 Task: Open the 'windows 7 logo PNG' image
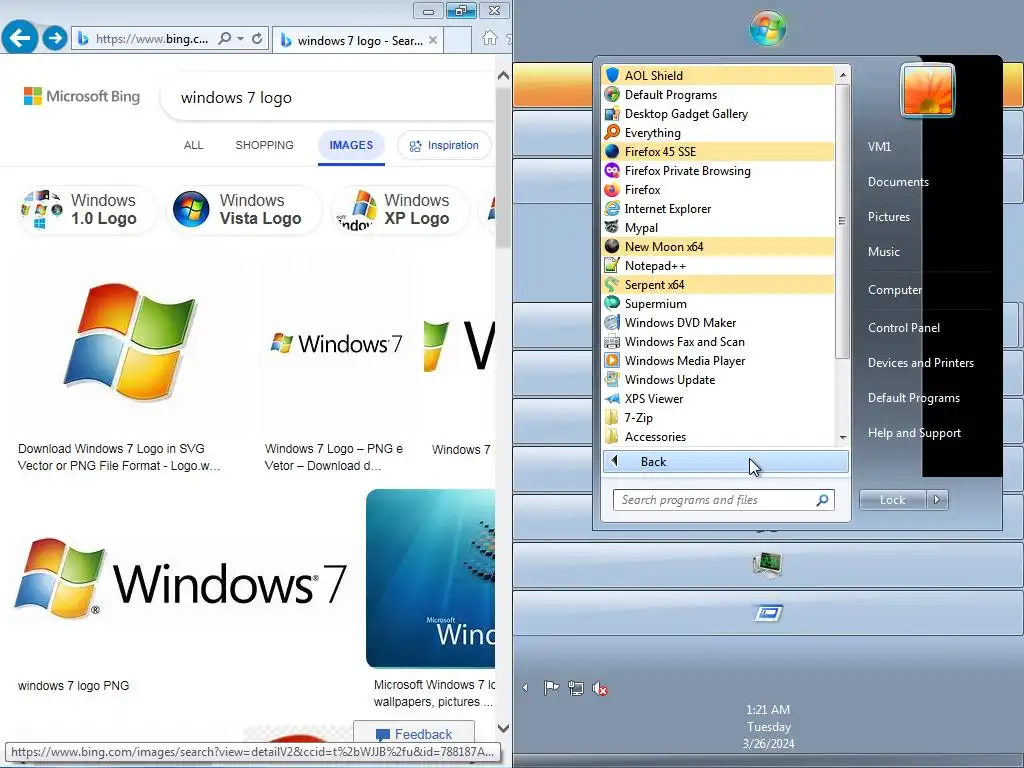pyautogui.click(x=181, y=581)
